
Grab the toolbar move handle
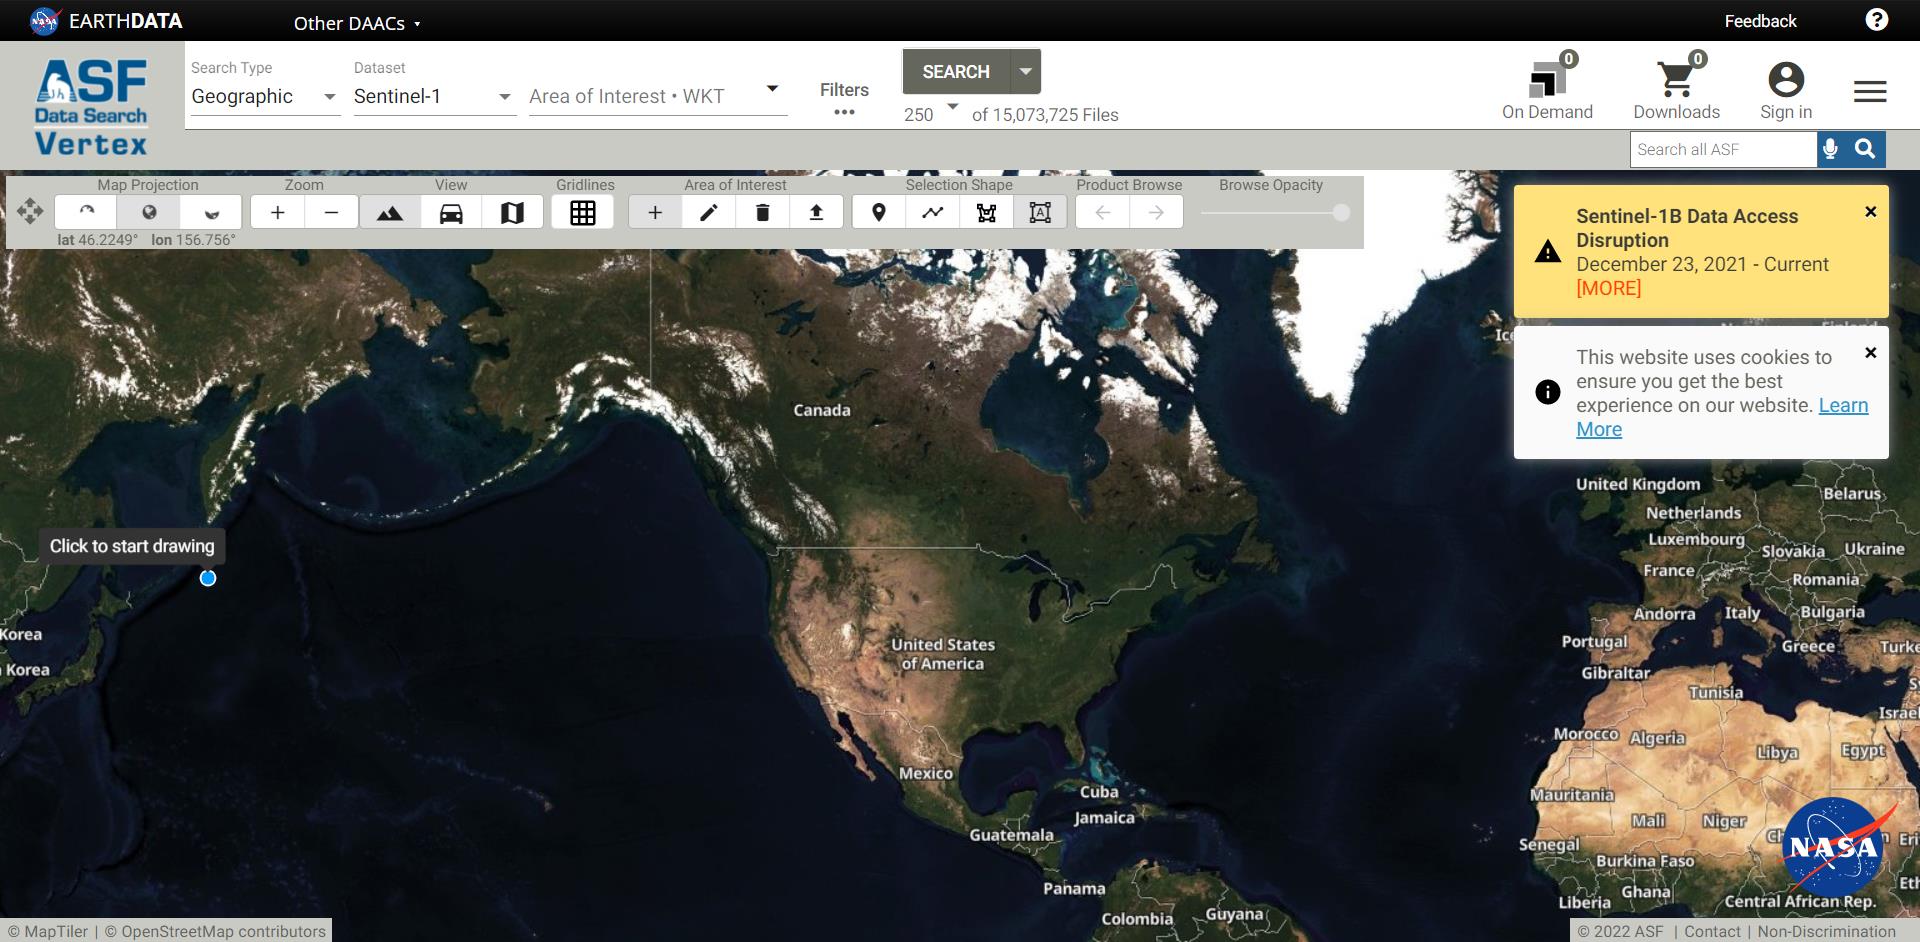30,211
